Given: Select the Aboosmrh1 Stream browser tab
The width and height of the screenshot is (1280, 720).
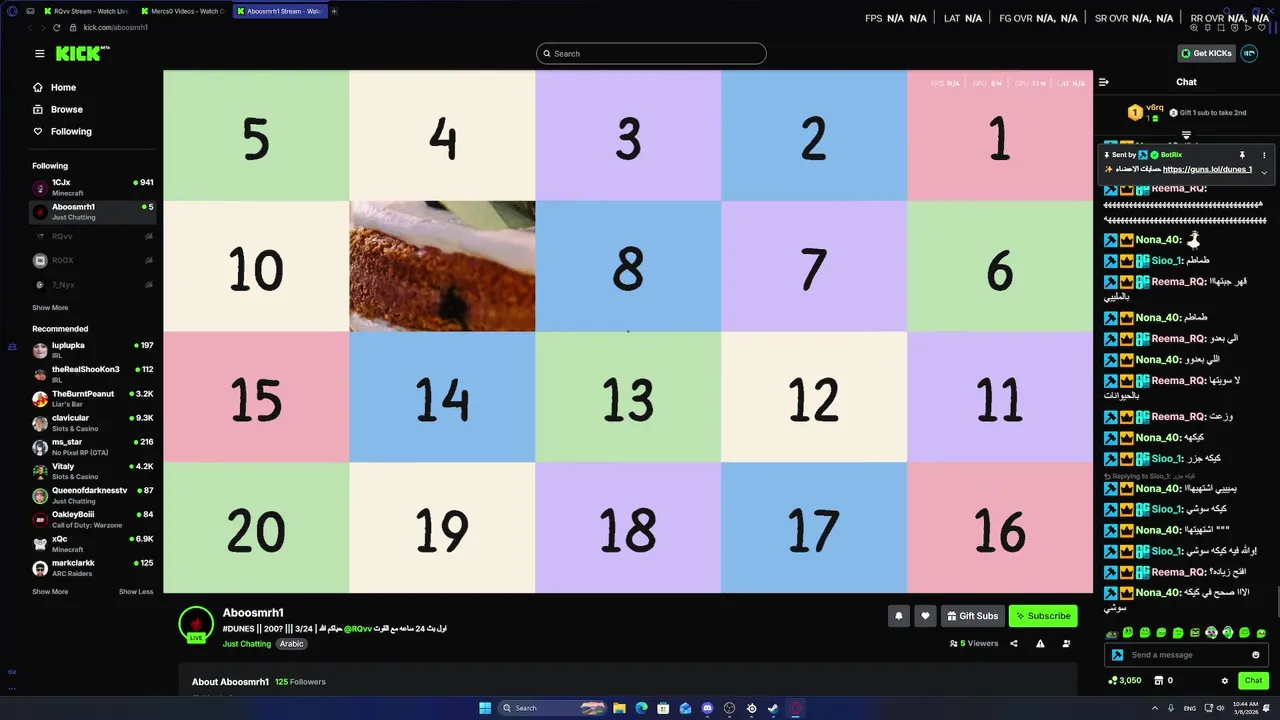Looking at the screenshot, I should click(x=278, y=11).
